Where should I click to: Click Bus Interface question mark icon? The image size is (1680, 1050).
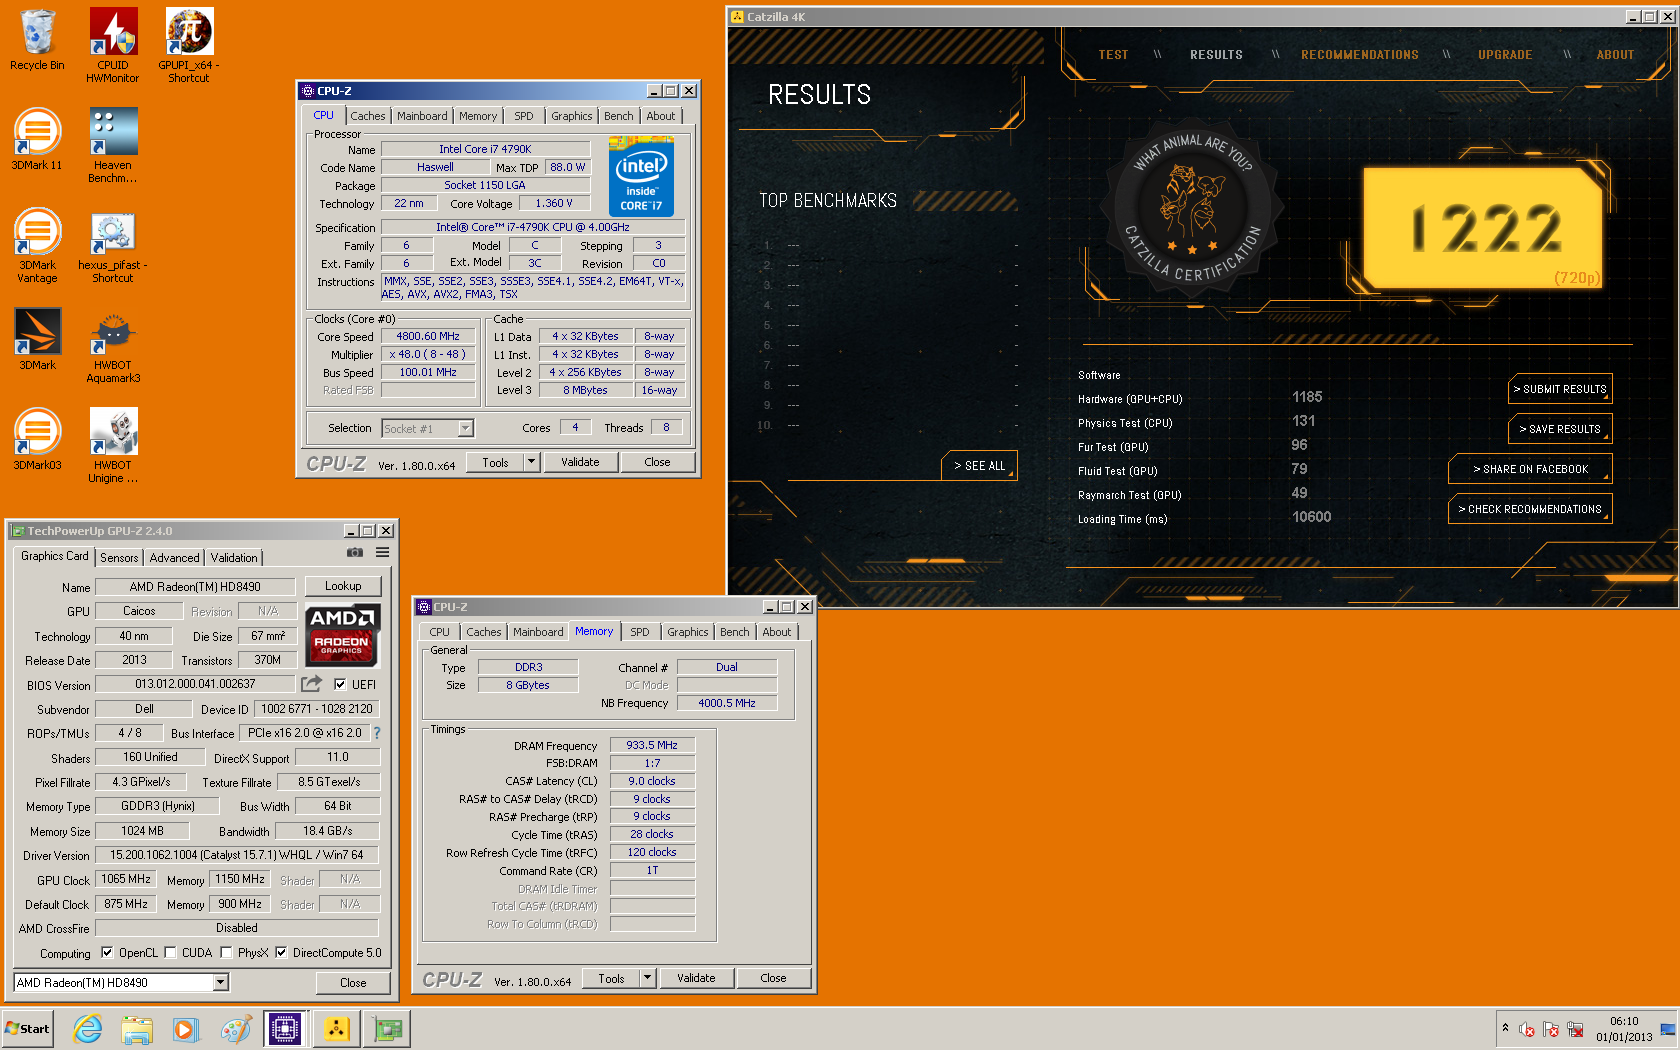tap(377, 733)
